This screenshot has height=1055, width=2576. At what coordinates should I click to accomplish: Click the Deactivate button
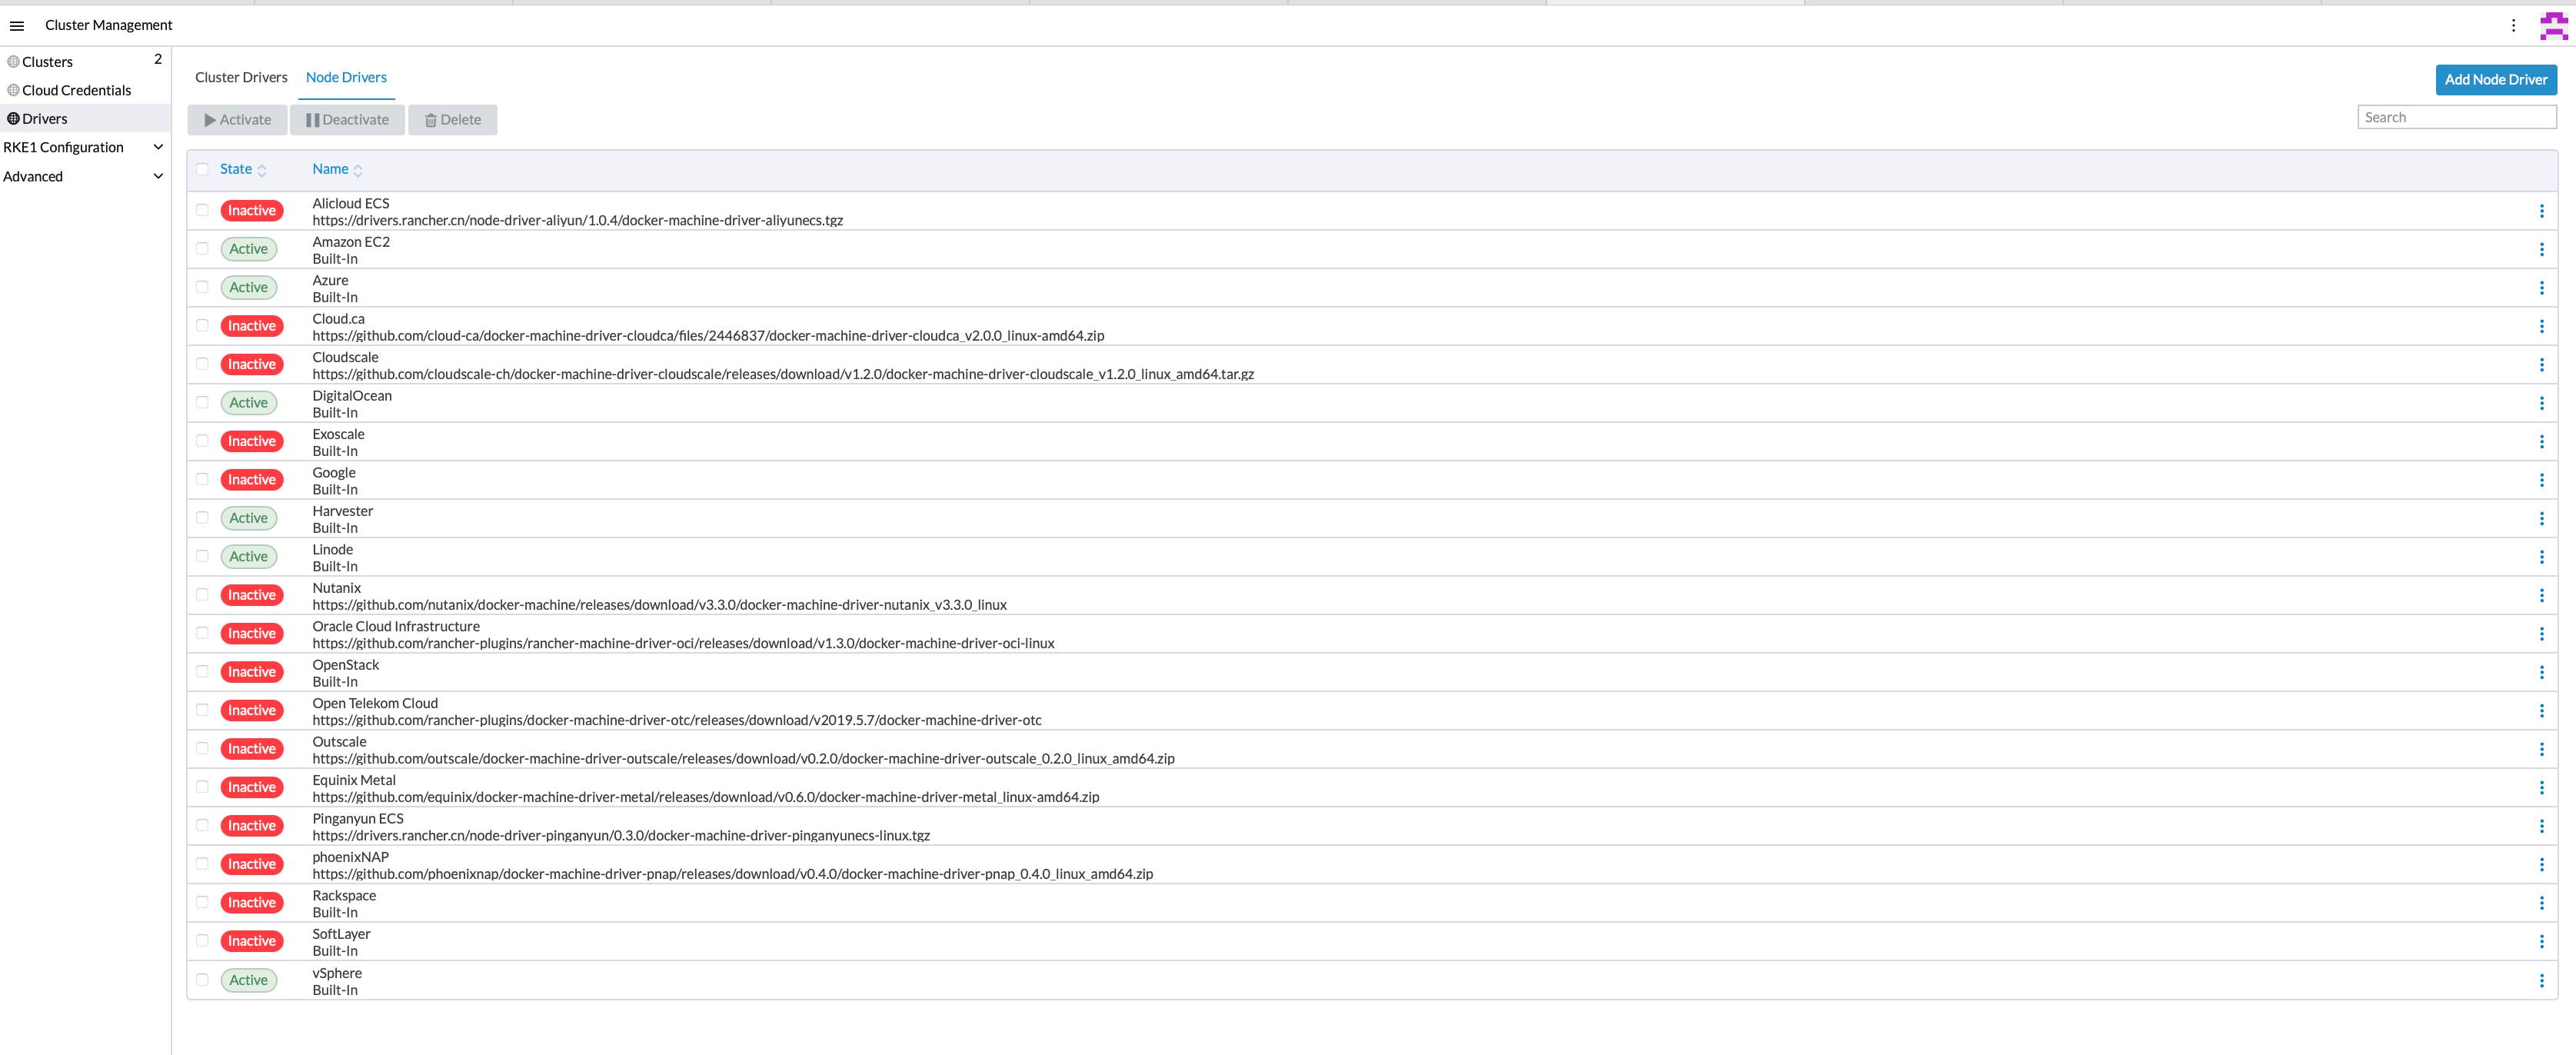click(347, 119)
